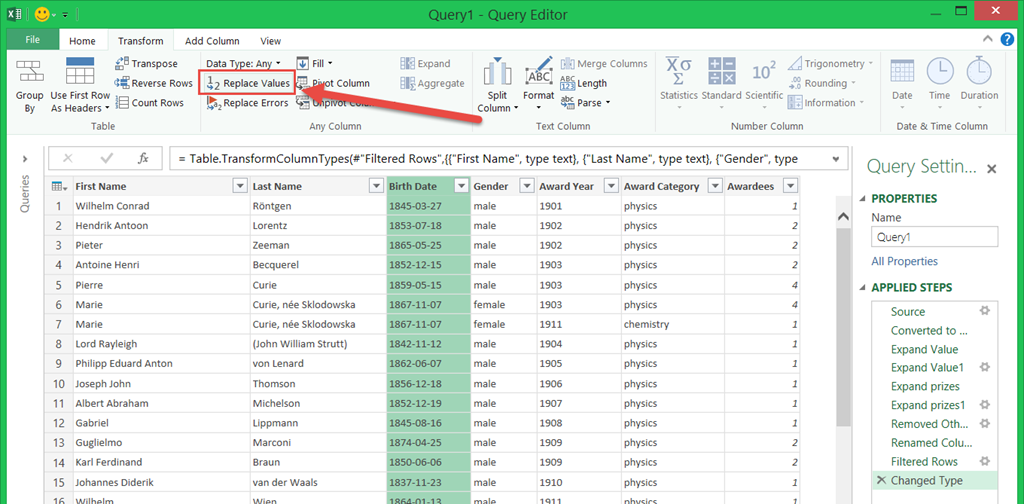
Task: Open the File menu tab
Action: (32, 40)
